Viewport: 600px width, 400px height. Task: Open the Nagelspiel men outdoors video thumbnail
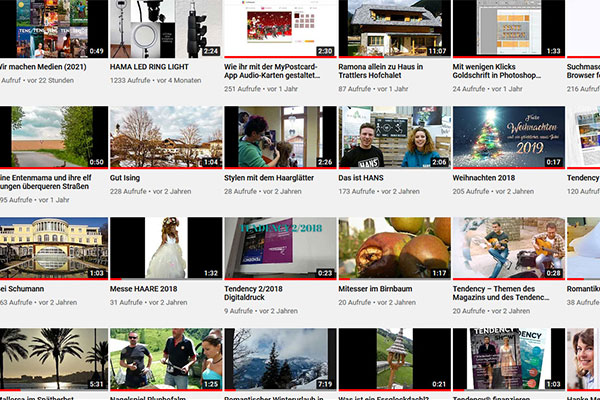click(166, 359)
